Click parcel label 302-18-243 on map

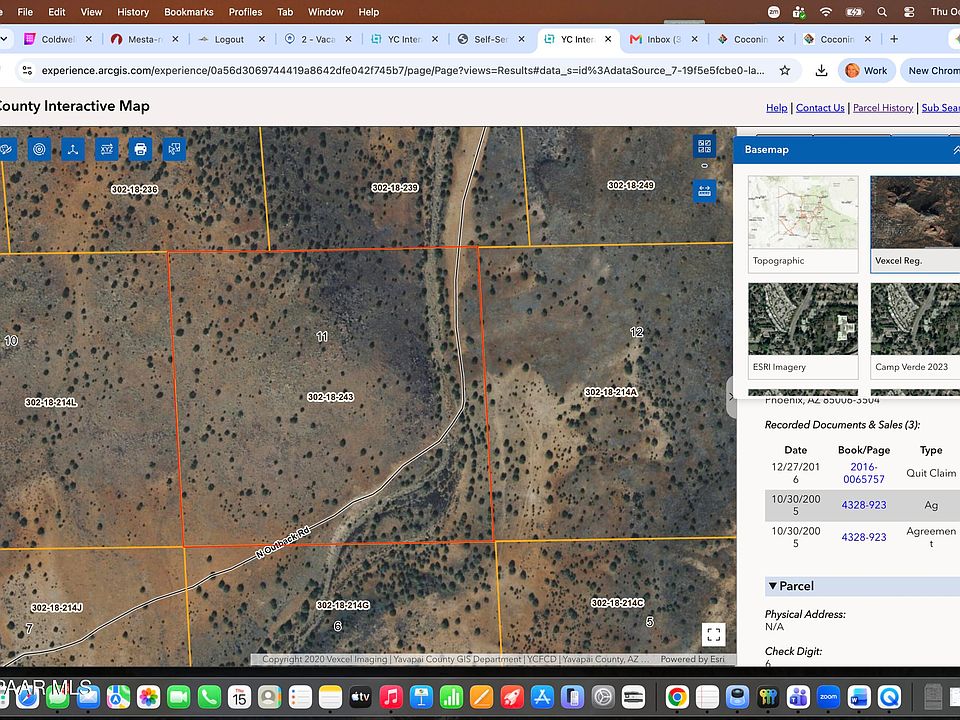(331, 397)
